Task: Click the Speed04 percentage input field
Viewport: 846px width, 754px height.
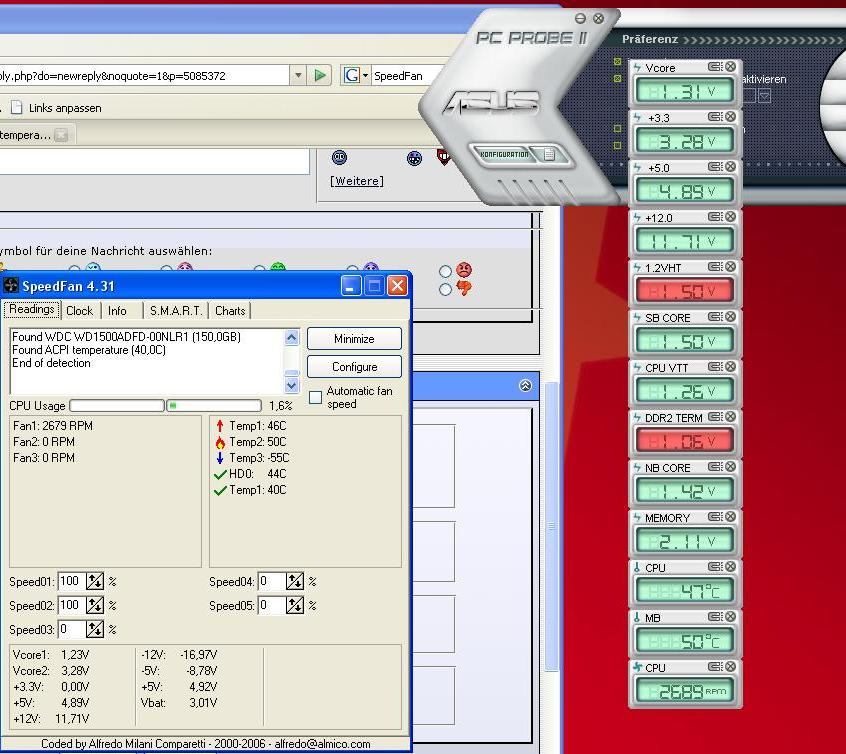Action: tap(272, 581)
